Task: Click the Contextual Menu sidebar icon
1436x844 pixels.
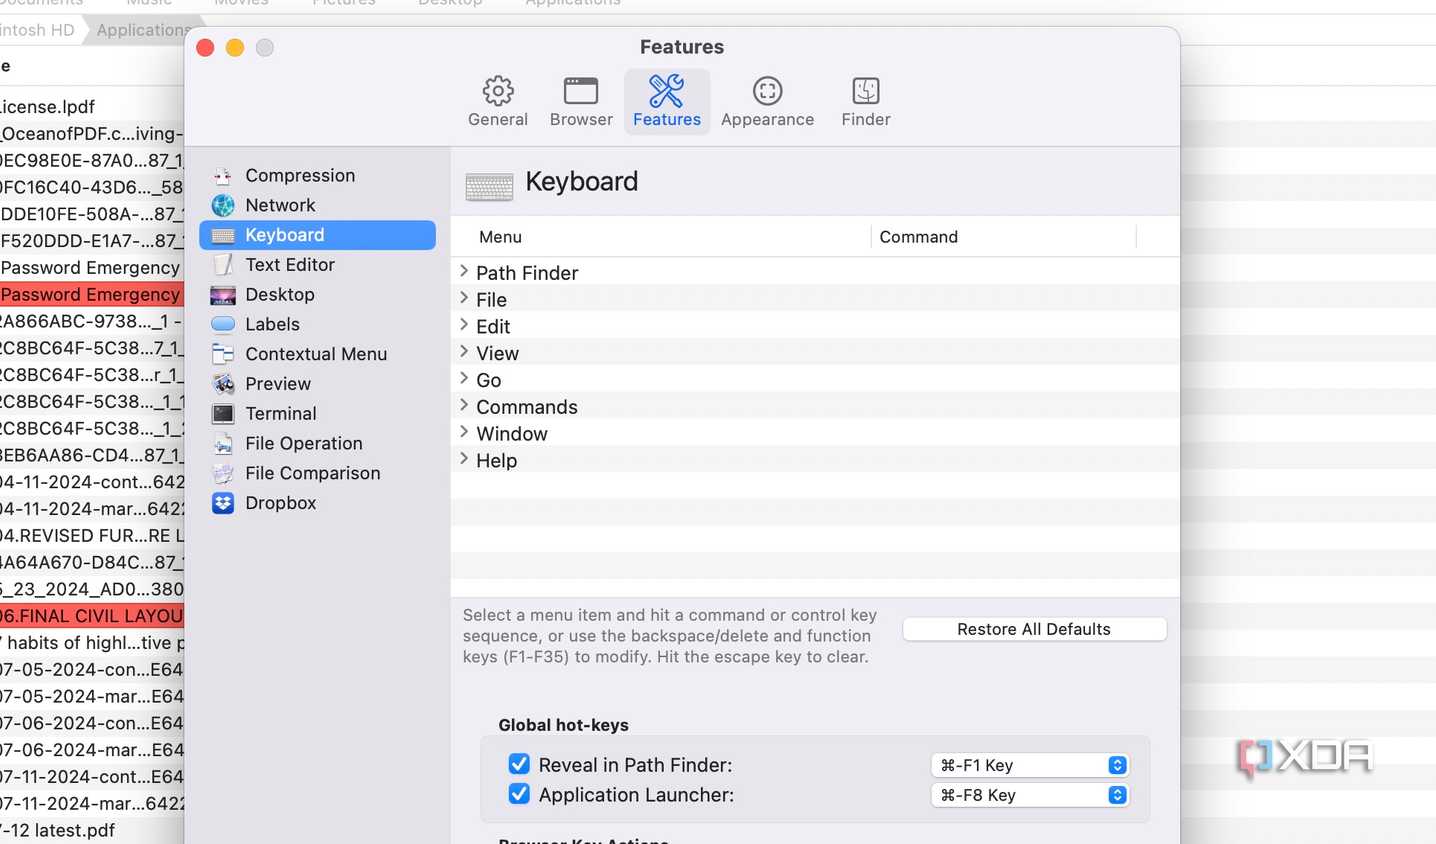Action: coord(223,354)
